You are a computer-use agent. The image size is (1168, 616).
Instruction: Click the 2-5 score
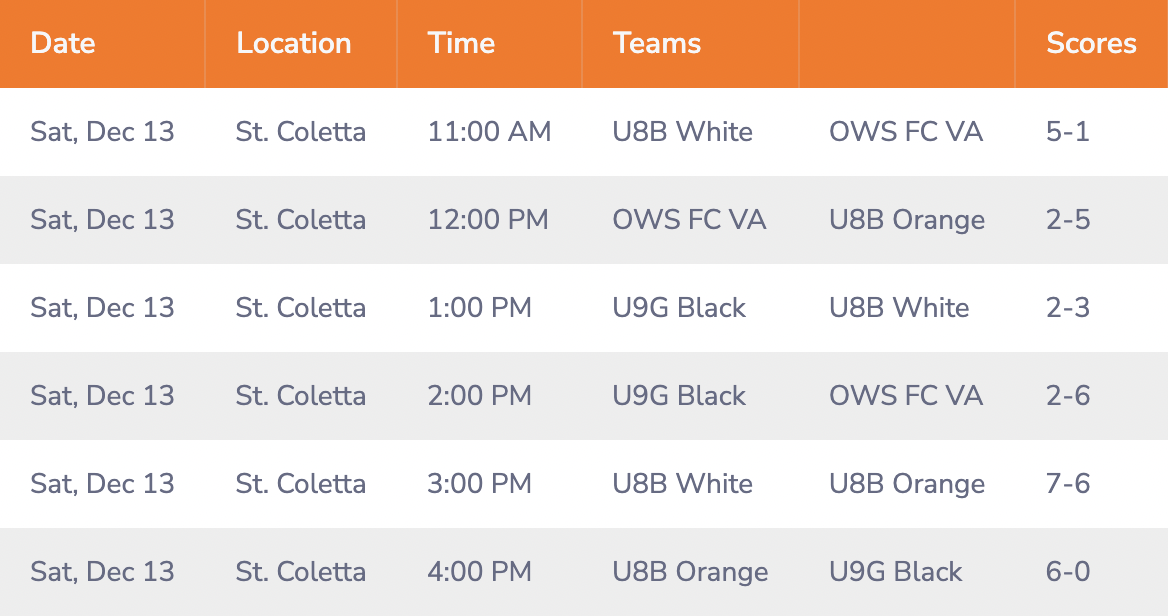[x=1067, y=220]
